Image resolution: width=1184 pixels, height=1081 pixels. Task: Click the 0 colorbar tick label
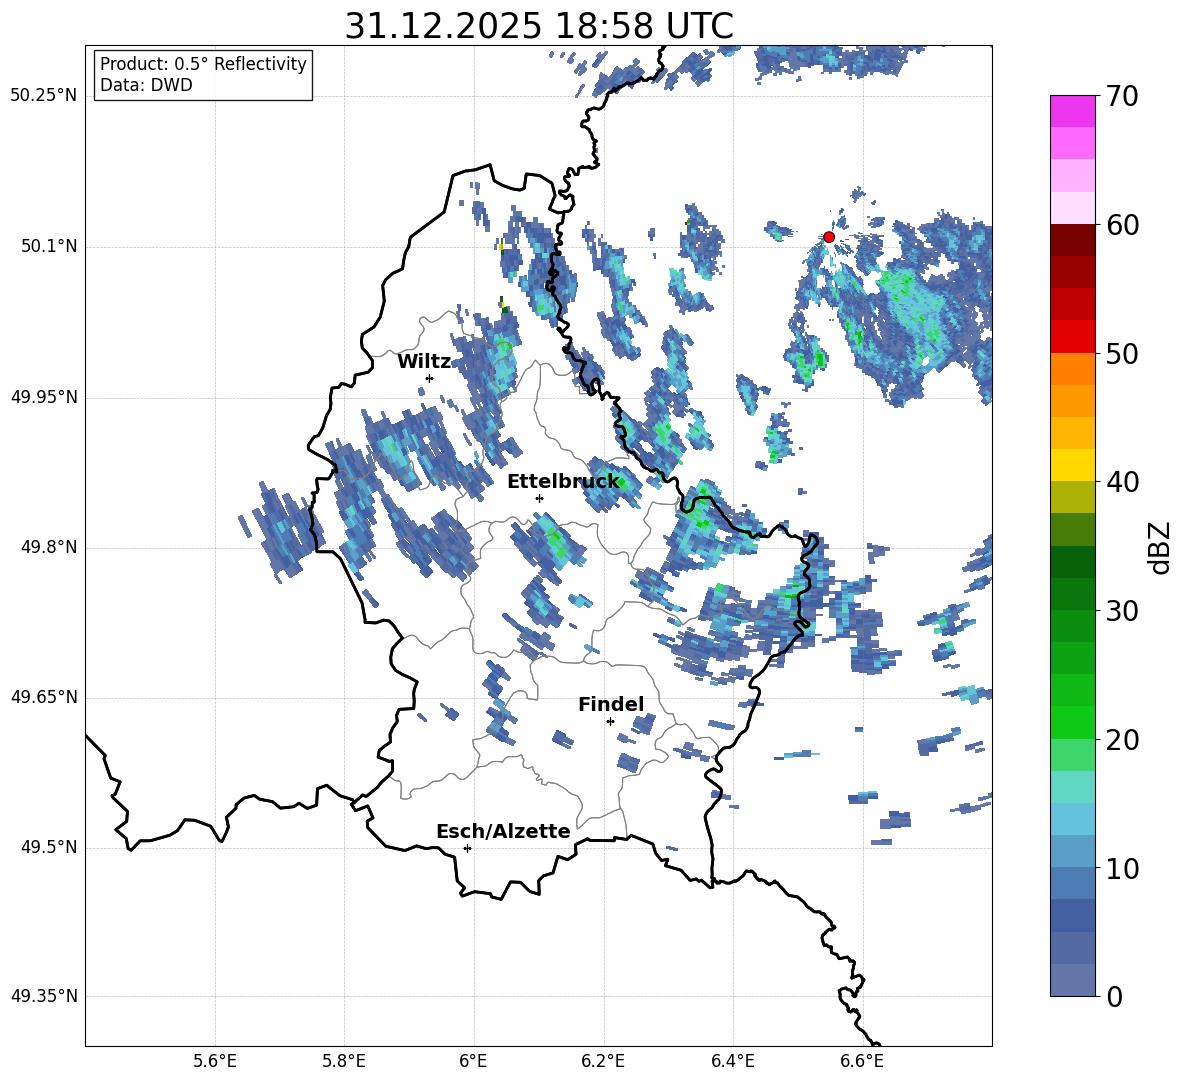coord(1114,996)
